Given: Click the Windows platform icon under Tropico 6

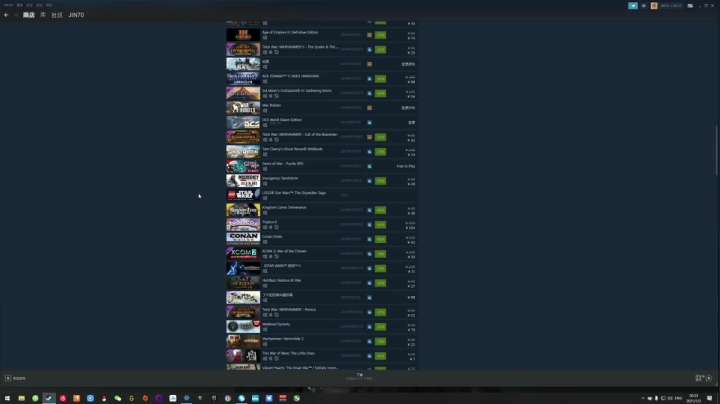Looking at the screenshot, I should [x=265, y=227].
